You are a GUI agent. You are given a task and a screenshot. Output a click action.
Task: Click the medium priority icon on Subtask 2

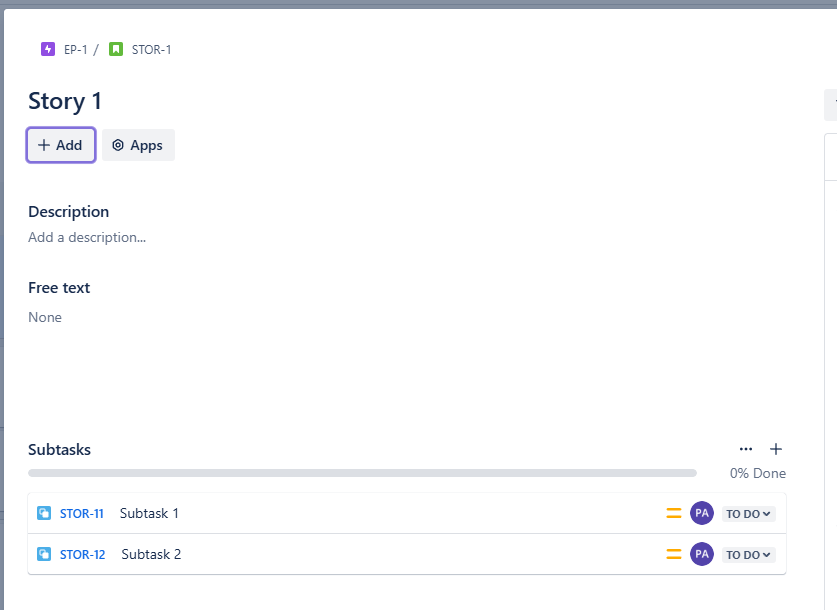pyautogui.click(x=673, y=553)
